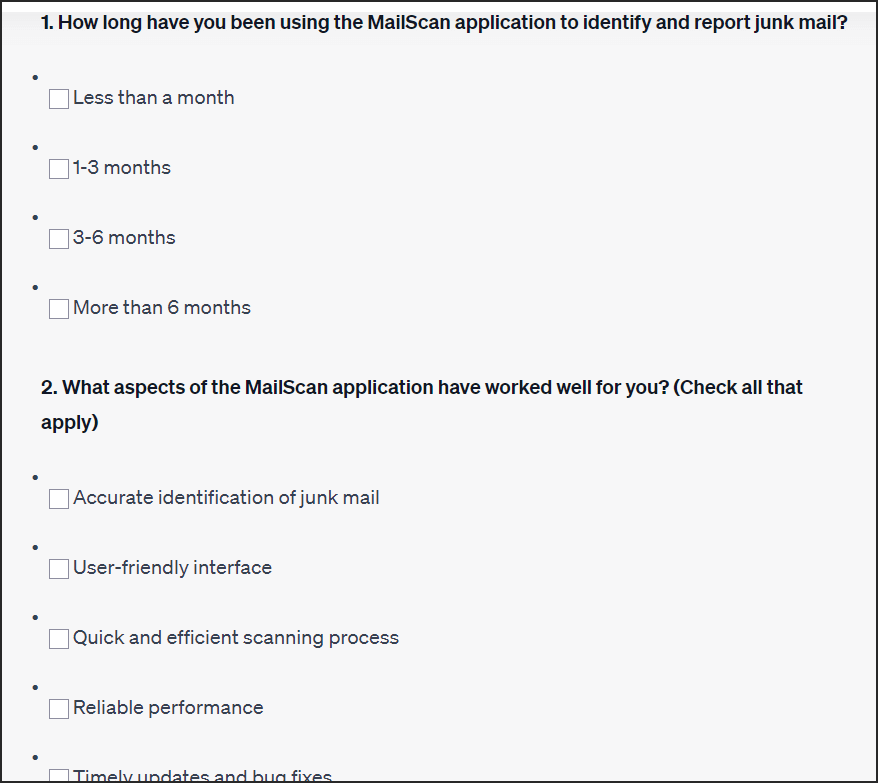Tick the checkbox beside 'Less than a month'
The height and width of the screenshot is (783, 878).
point(59,99)
